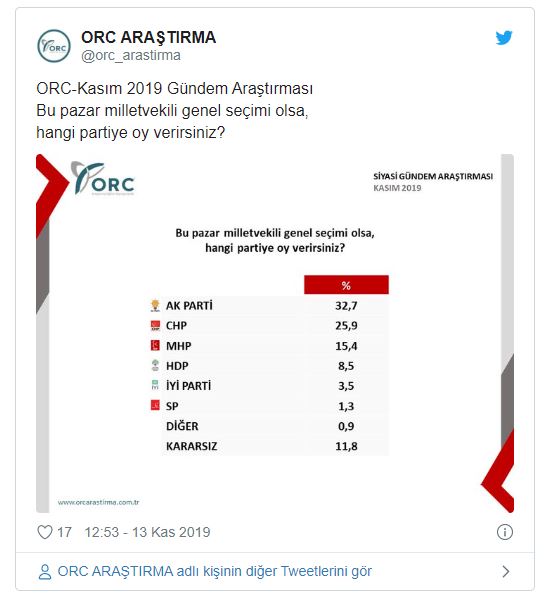This screenshot has height=597, width=549.
Task: Click the CHP party logo
Action: pos(155,326)
